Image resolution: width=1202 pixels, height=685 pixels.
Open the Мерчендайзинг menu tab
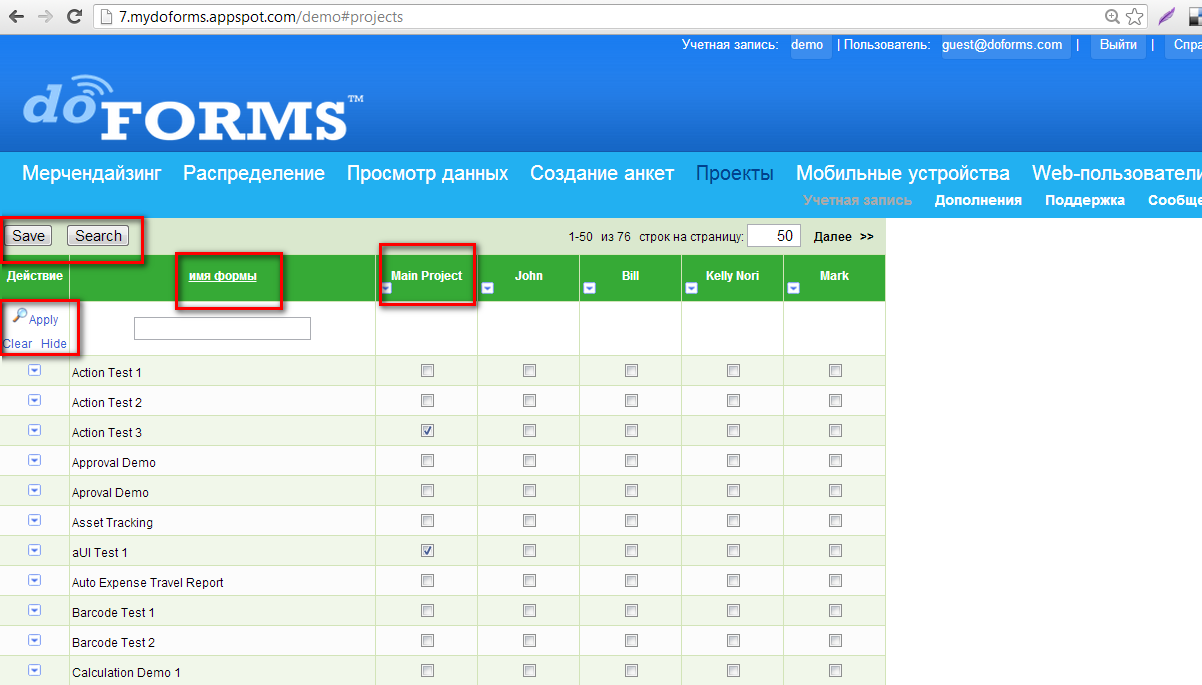point(91,173)
